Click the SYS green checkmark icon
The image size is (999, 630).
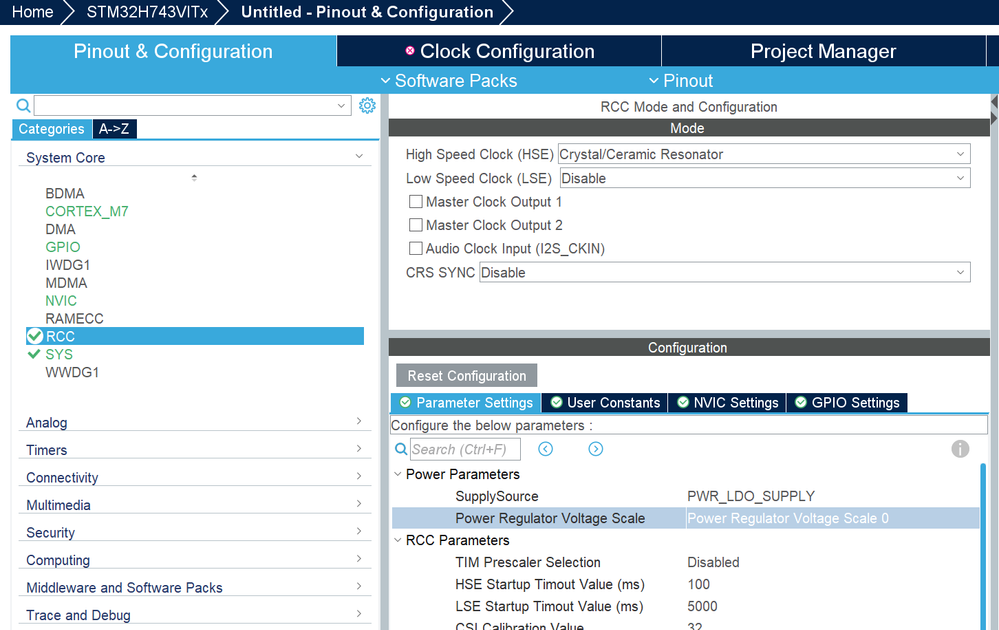(34, 354)
